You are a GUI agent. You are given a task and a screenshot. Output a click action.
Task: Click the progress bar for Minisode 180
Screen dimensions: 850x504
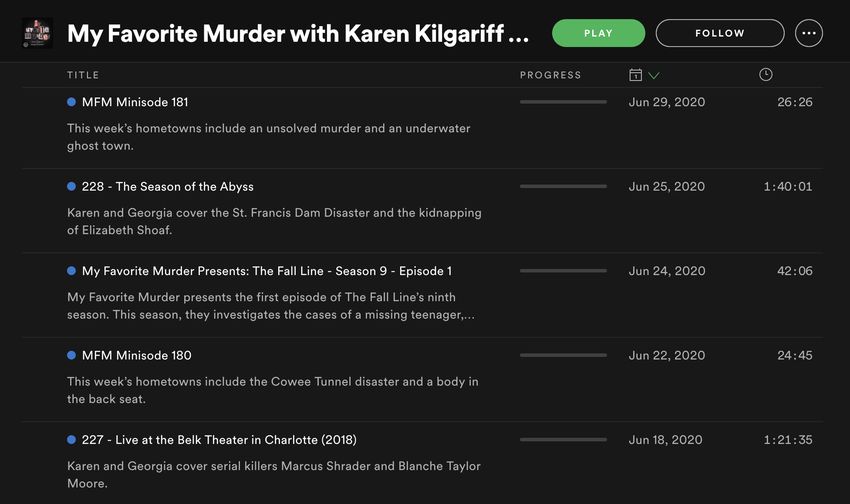coord(563,356)
